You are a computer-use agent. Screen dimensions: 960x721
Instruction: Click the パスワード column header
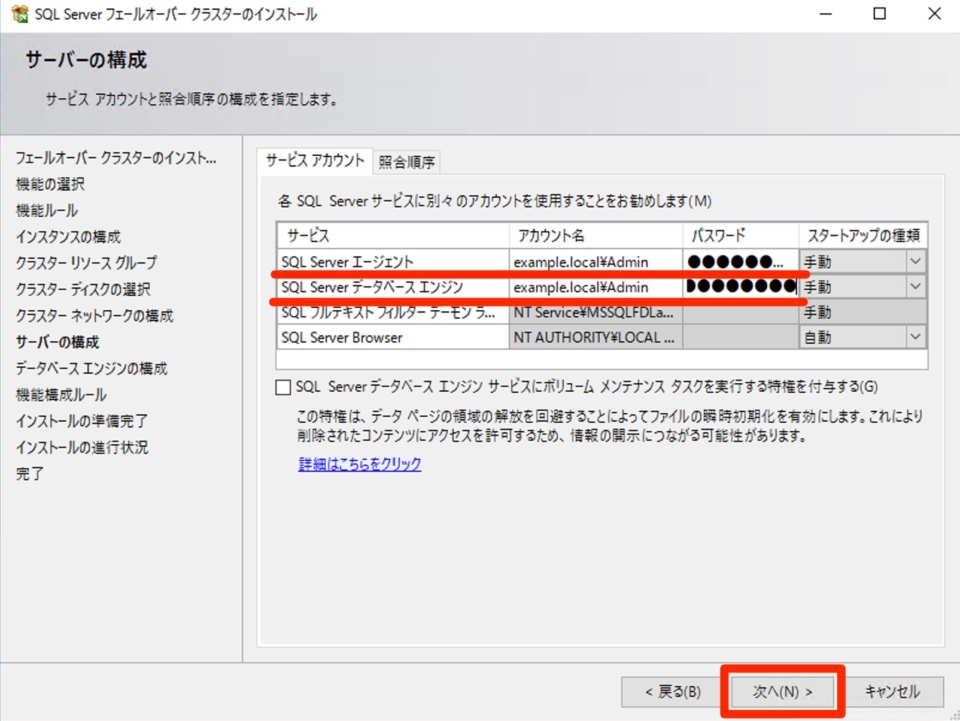pos(741,236)
